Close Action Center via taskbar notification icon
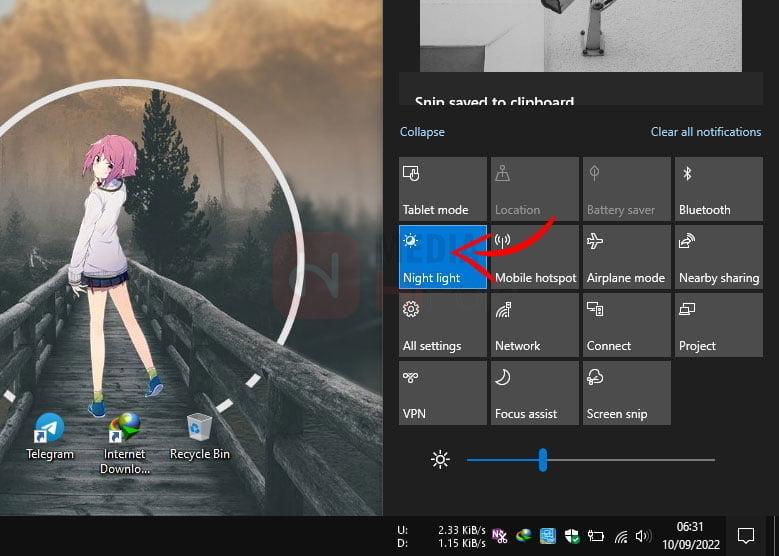Image resolution: width=779 pixels, height=556 pixels. 746,536
